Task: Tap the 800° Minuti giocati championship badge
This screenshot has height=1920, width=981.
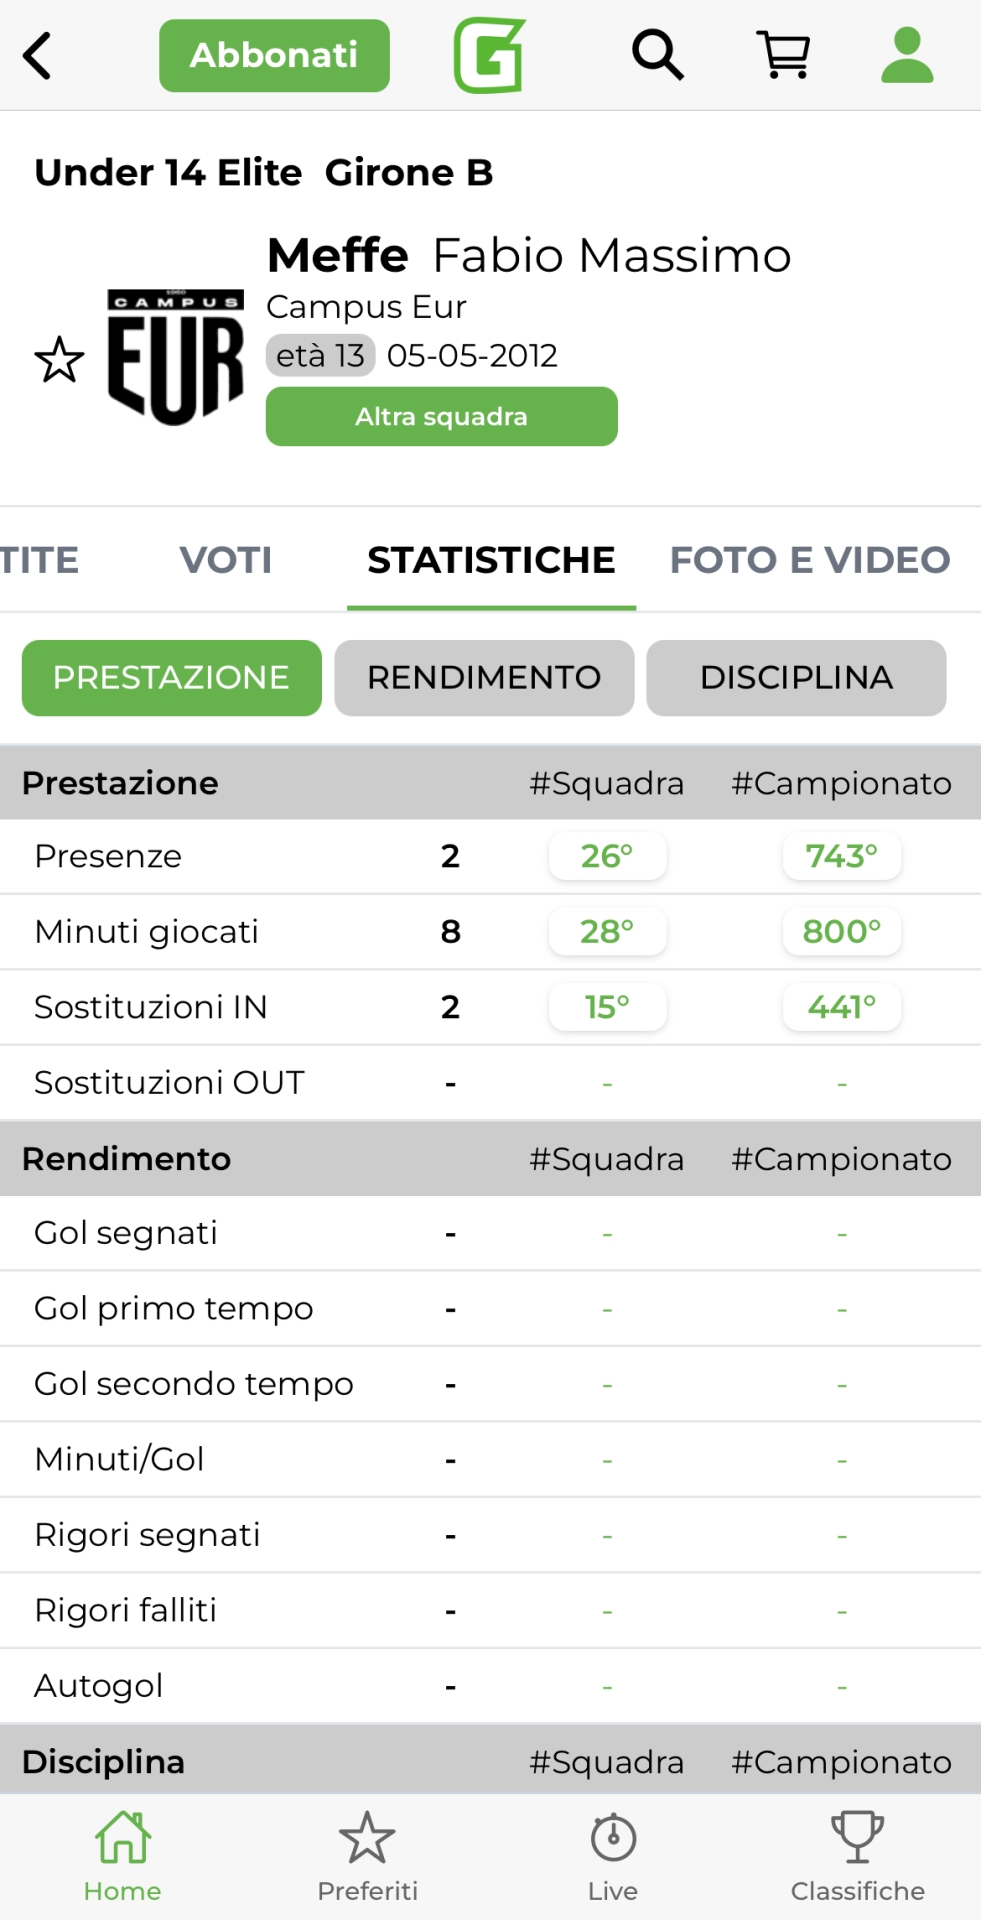Action: coord(842,932)
